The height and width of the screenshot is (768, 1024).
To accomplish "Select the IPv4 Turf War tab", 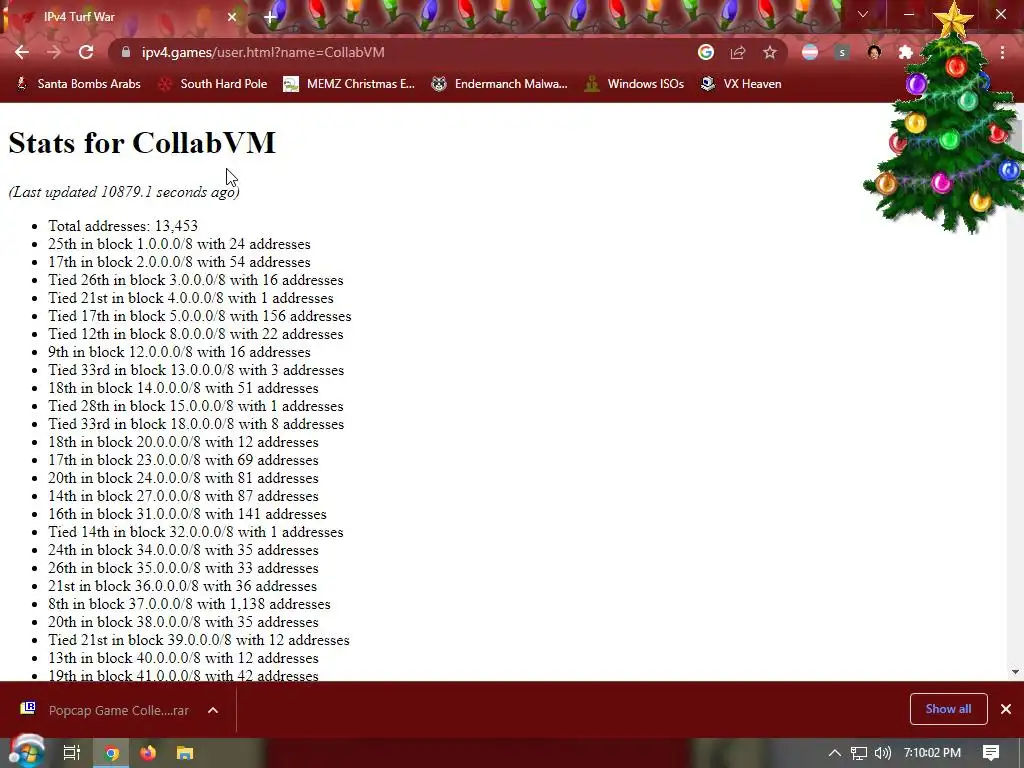I will click(x=124, y=17).
